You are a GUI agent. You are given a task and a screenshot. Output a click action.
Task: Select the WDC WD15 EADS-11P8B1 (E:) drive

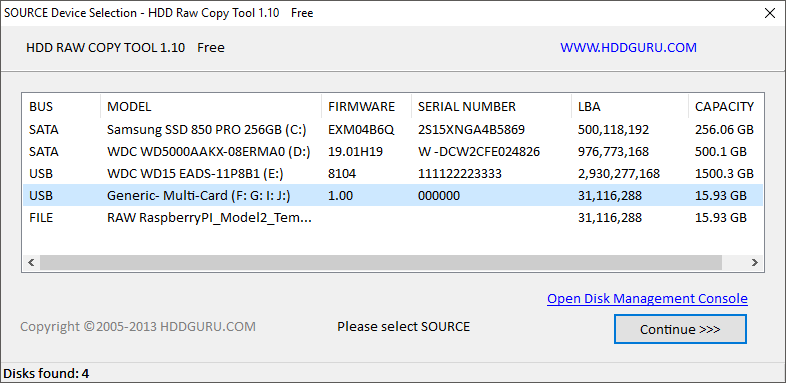pos(392,174)
